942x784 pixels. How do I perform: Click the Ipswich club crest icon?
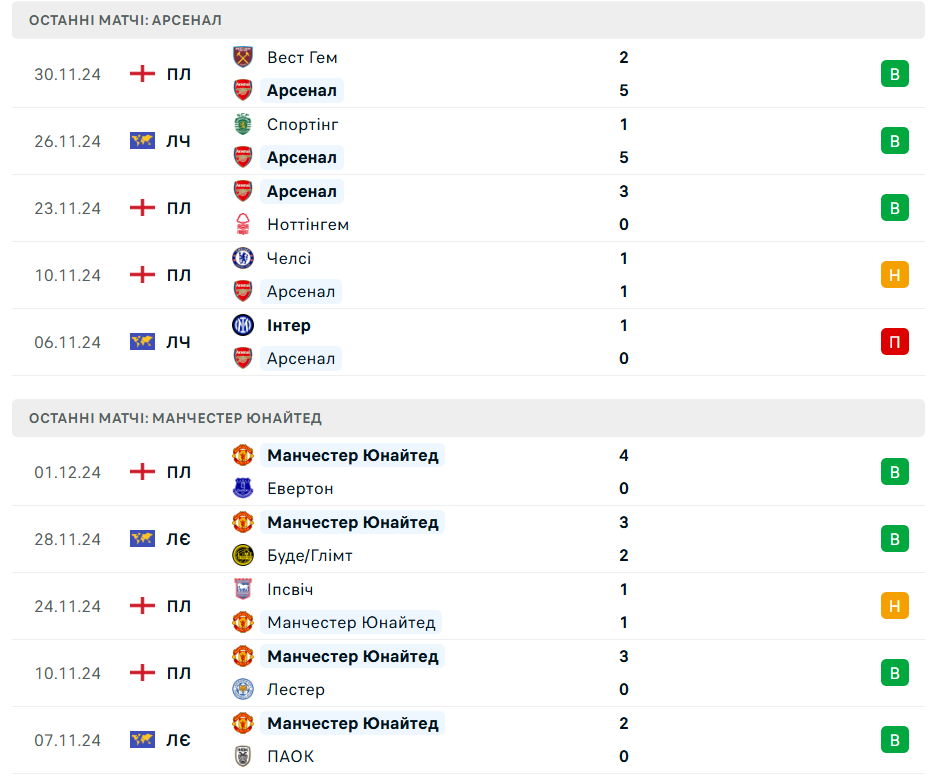point(243,589)
